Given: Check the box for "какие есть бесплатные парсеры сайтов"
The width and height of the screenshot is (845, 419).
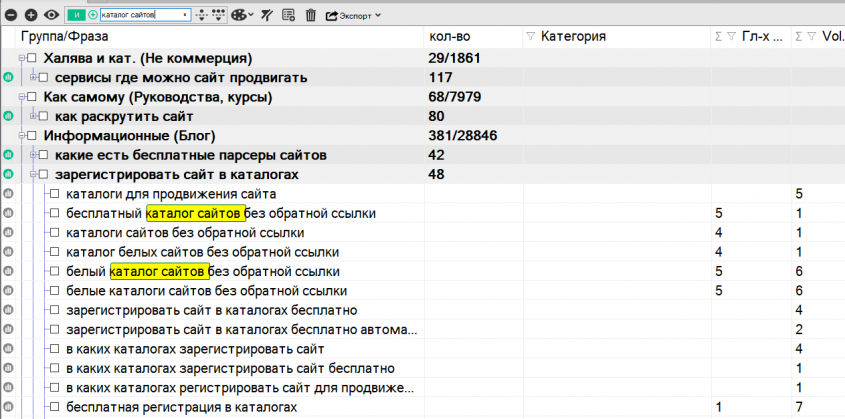Looking at the screenshot, I should [x=44, y=155].
